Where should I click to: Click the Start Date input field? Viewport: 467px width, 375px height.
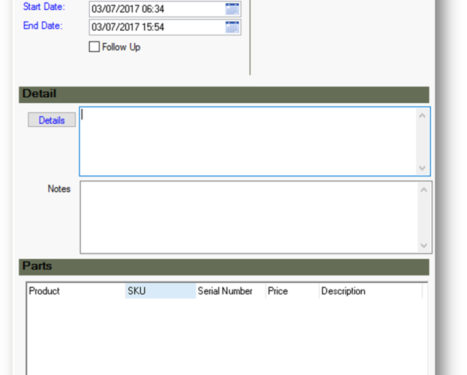[x=157, y=9]
